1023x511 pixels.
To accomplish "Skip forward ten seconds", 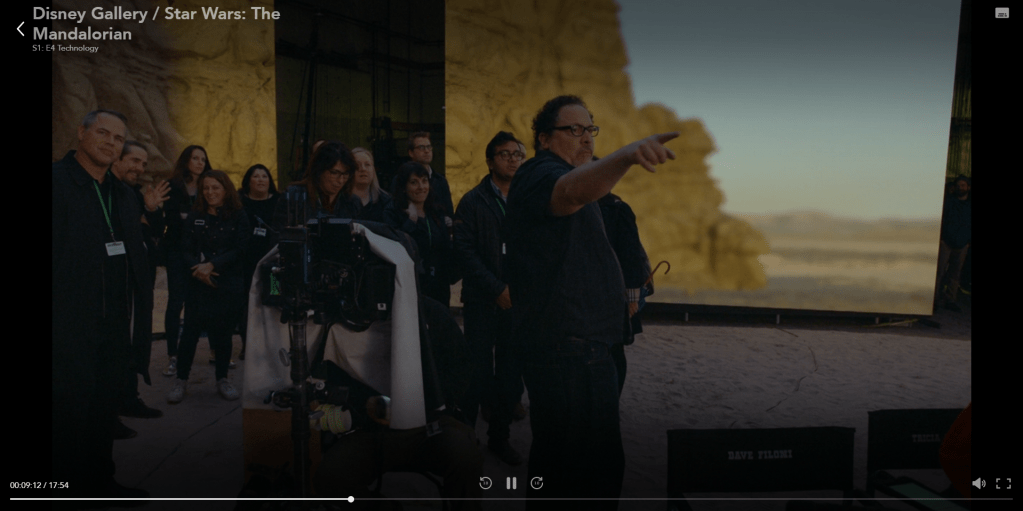I will (537, 483).
